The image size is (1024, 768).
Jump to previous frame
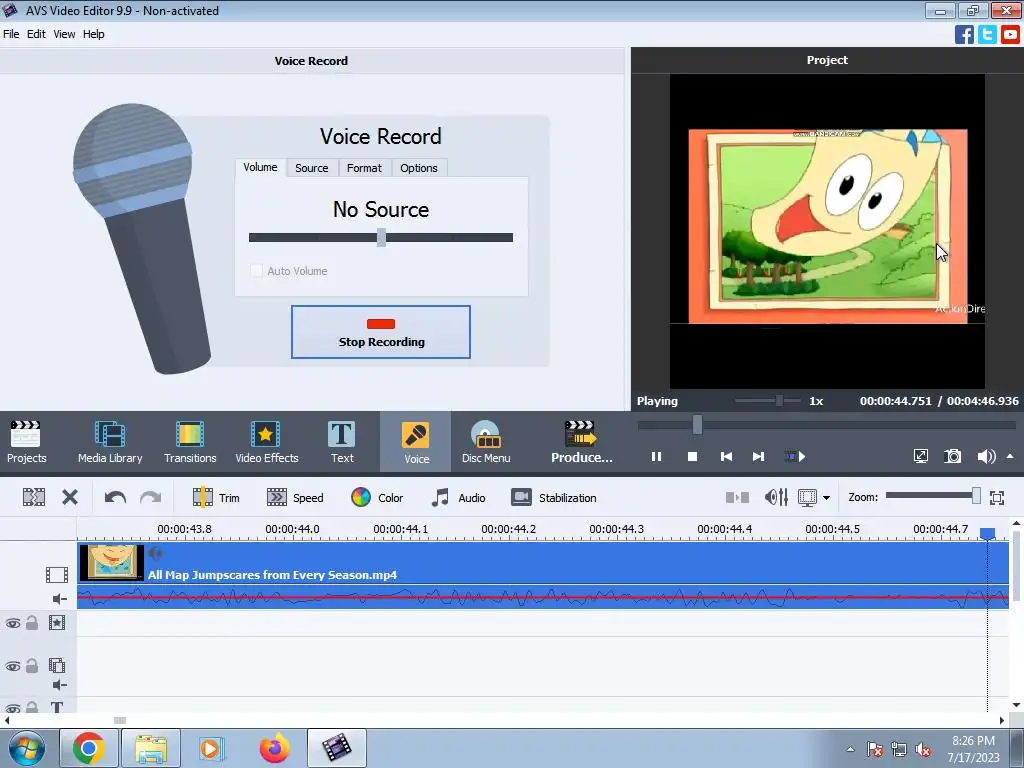tap(726, 456)
